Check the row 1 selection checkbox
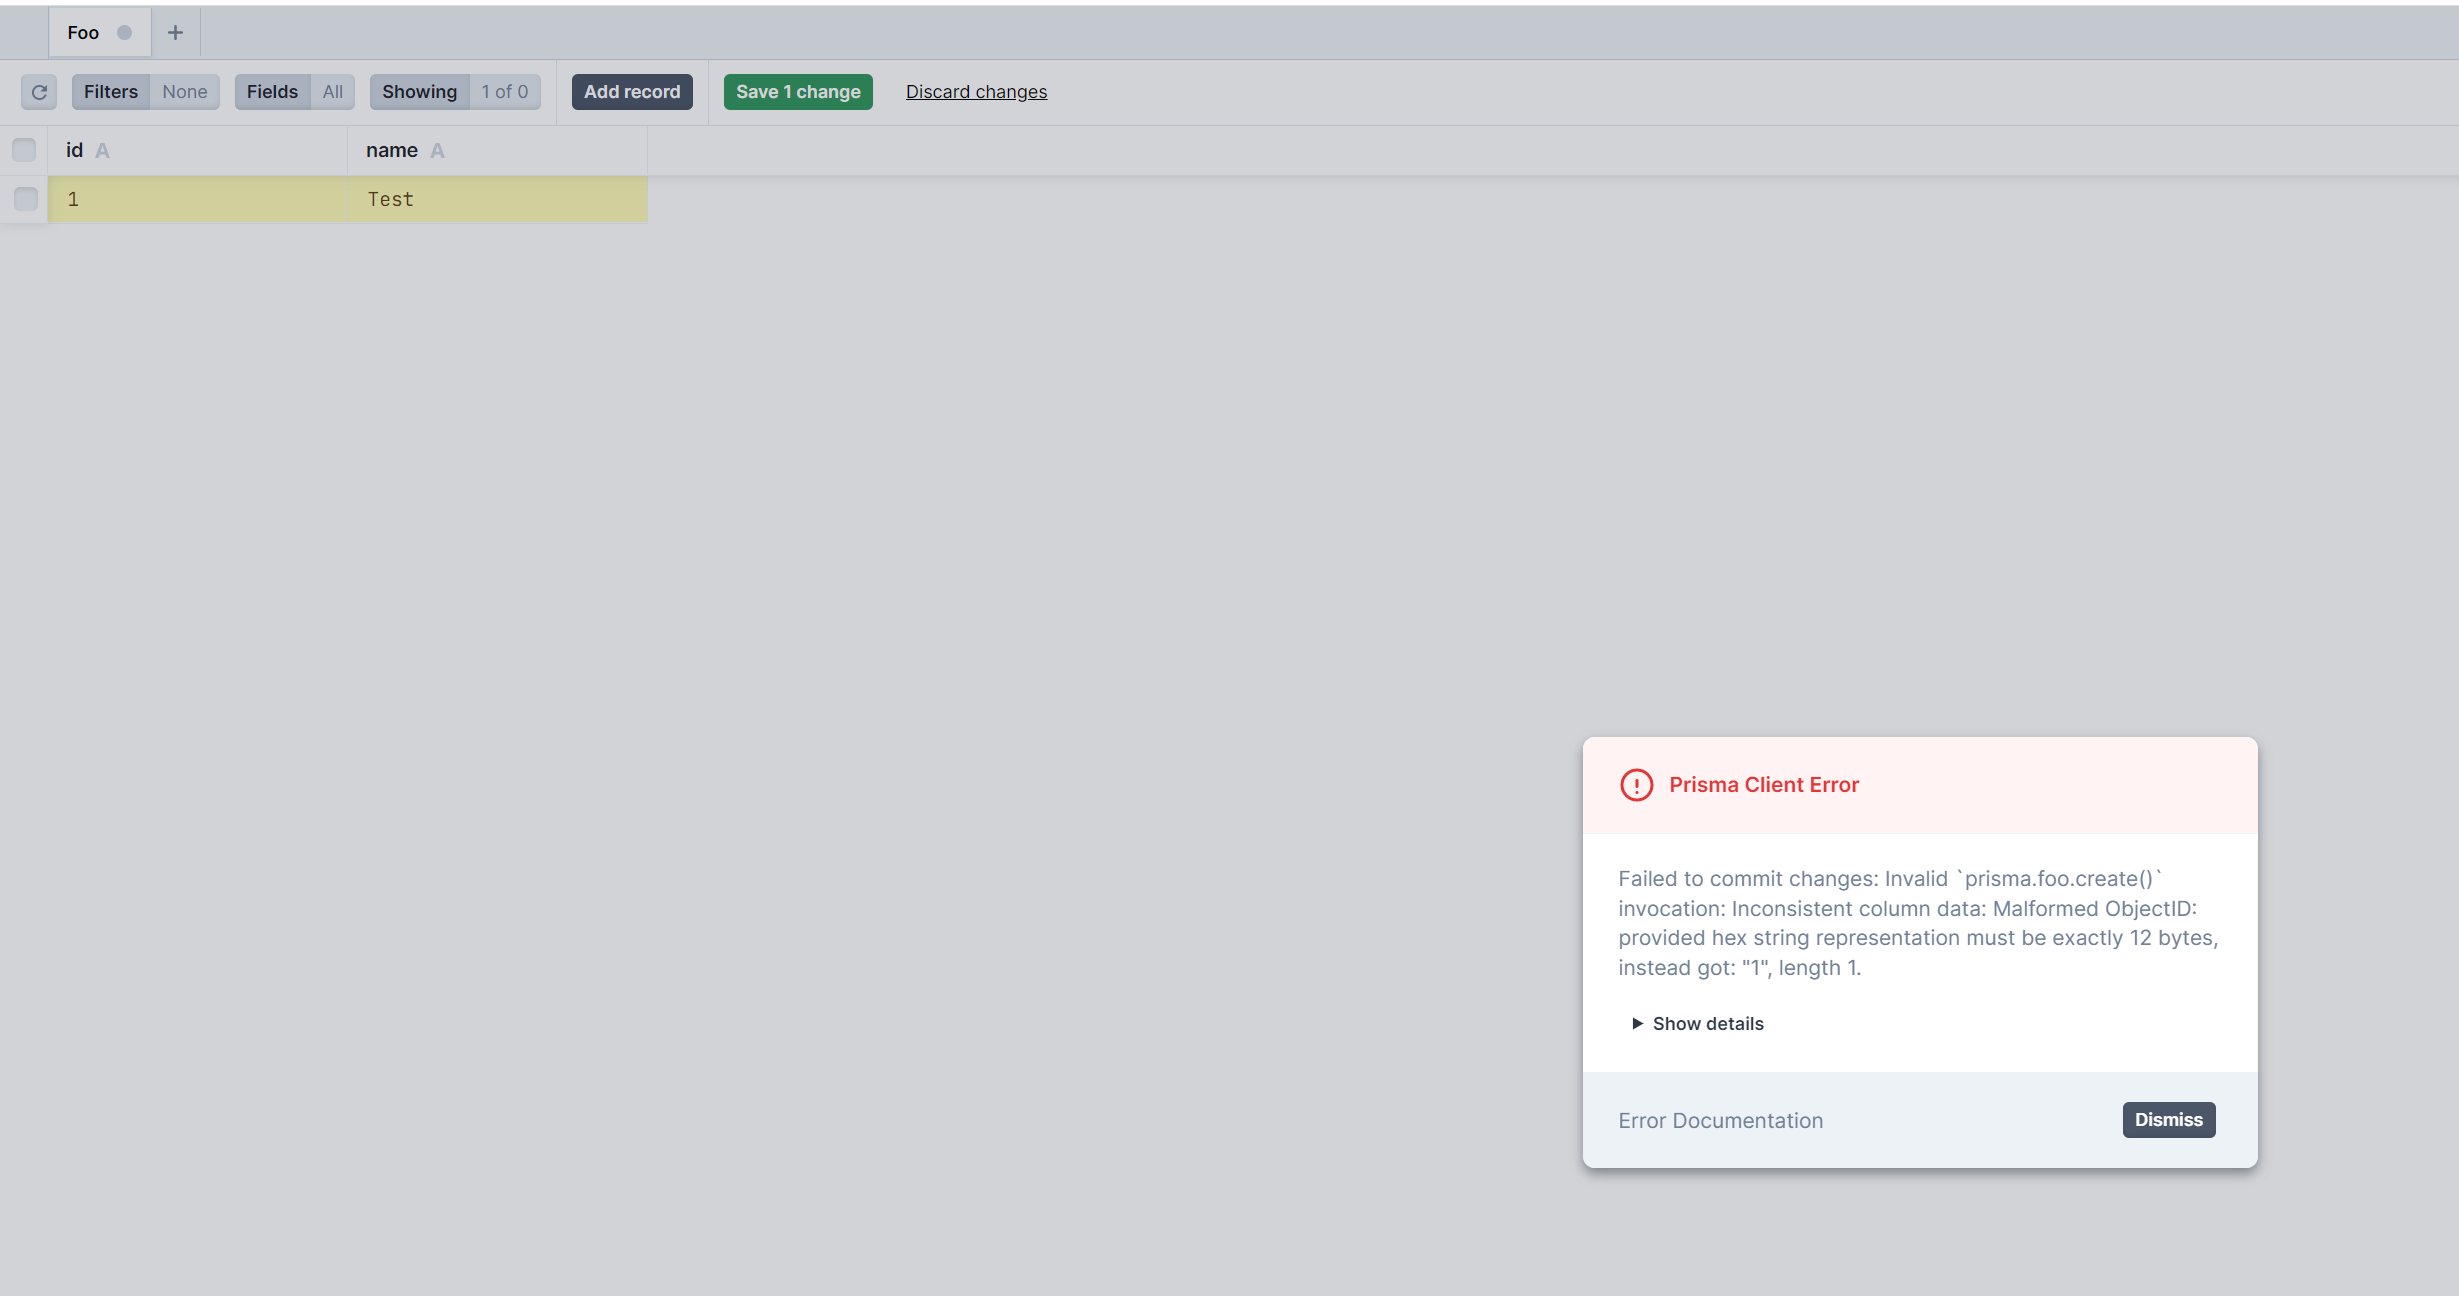This screenshot has width=2459, height=1296. [26, 199]
